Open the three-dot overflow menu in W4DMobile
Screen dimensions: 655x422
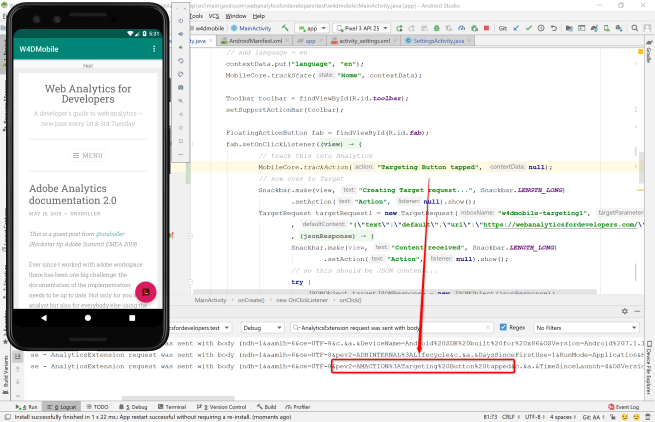[x=153, y=48]
